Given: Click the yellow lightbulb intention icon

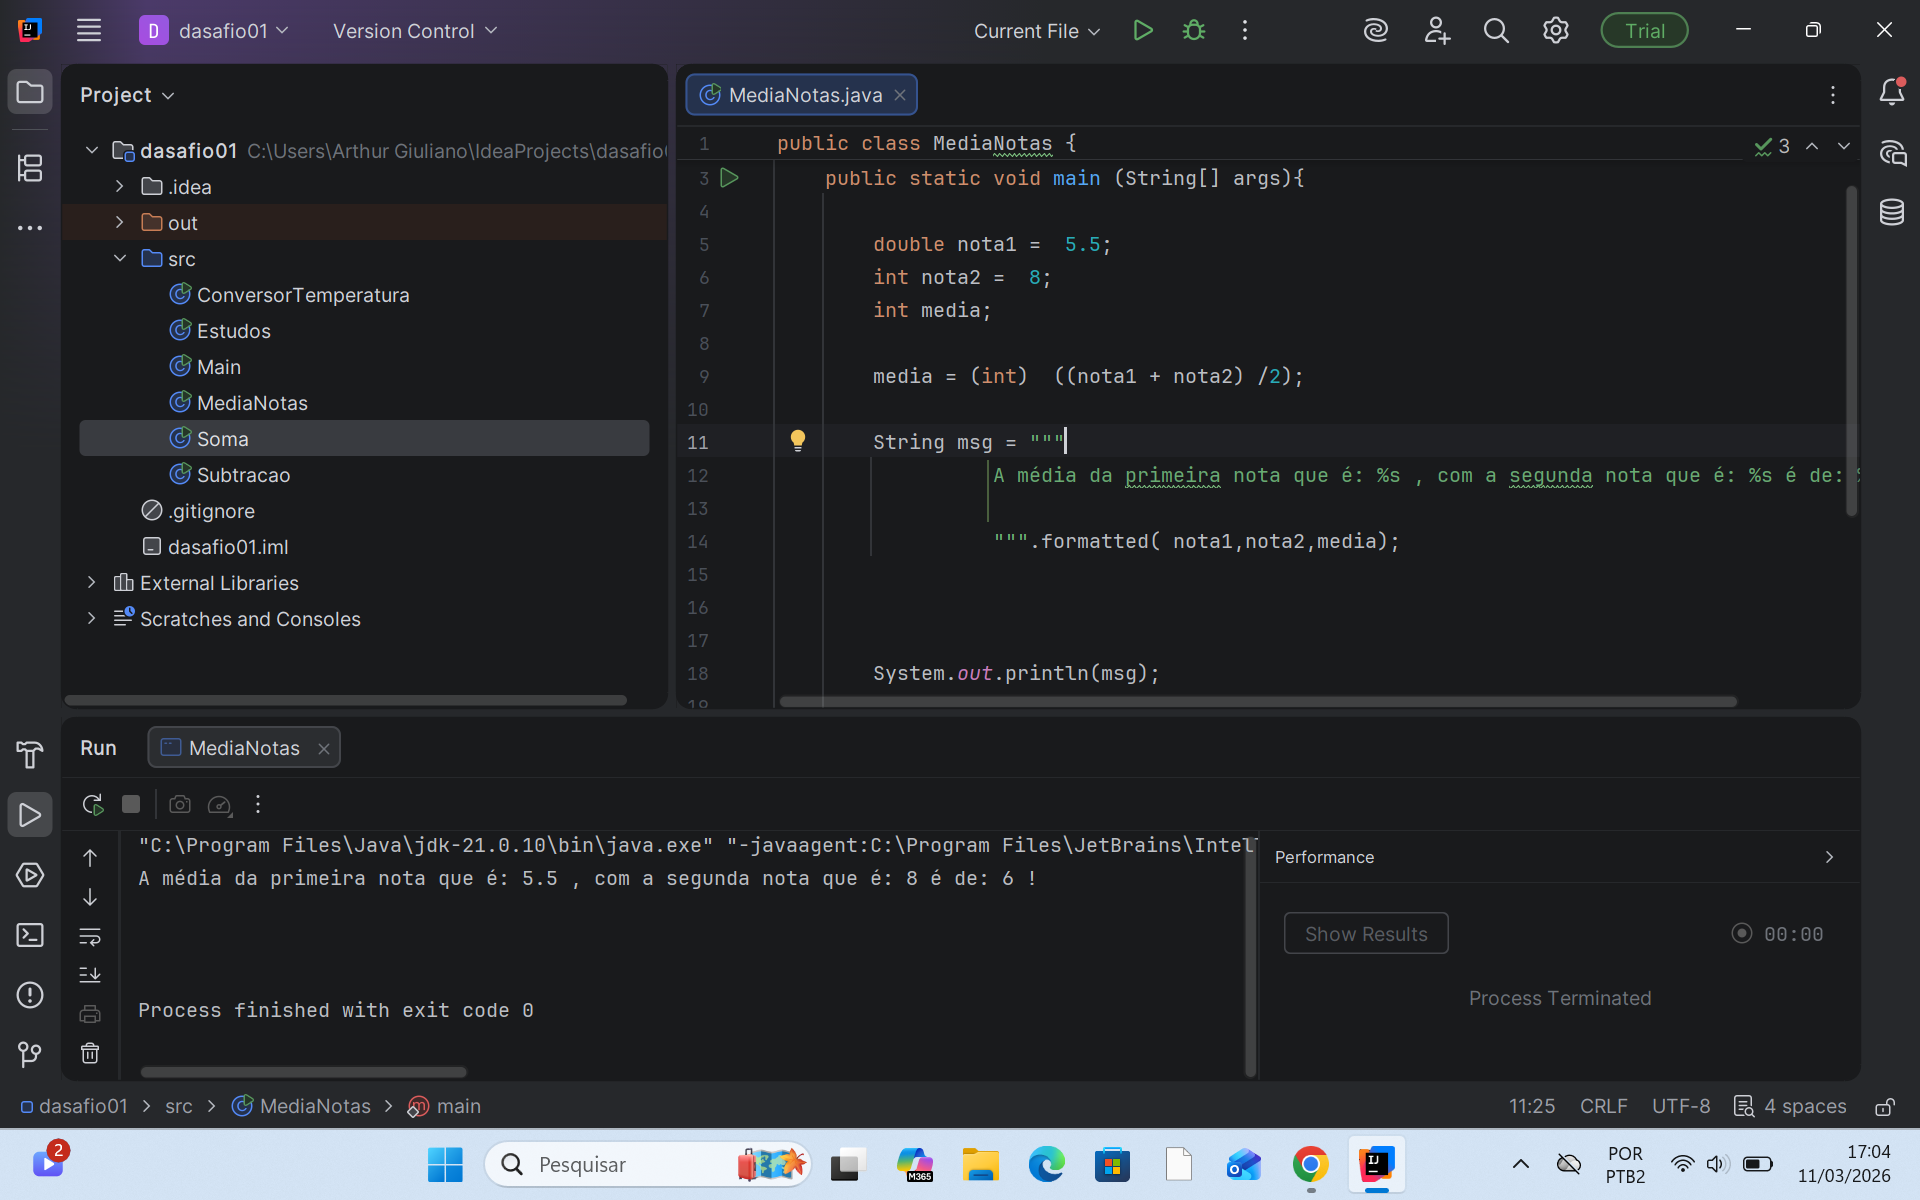Looking at the screenshot, I should click(x=797, y=440).
